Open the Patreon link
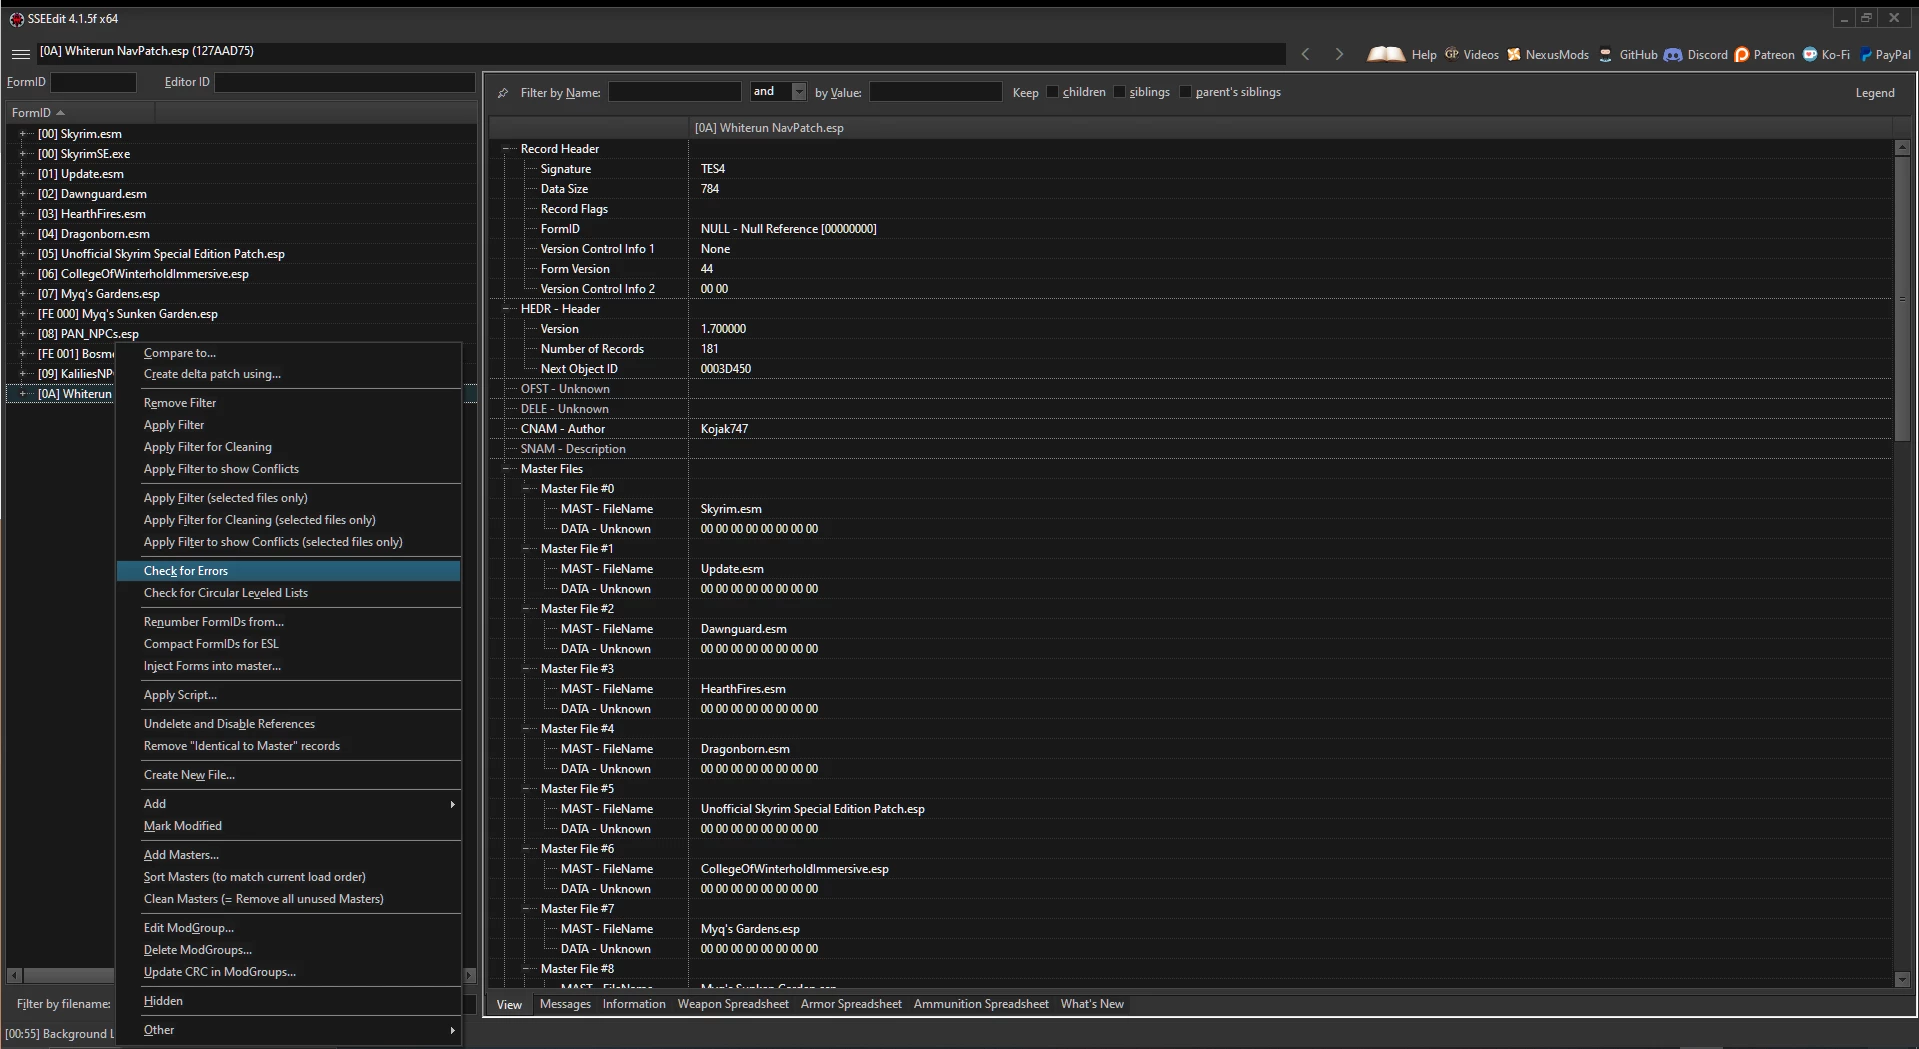1919x1049 pixels. [x=1765, y=54]
